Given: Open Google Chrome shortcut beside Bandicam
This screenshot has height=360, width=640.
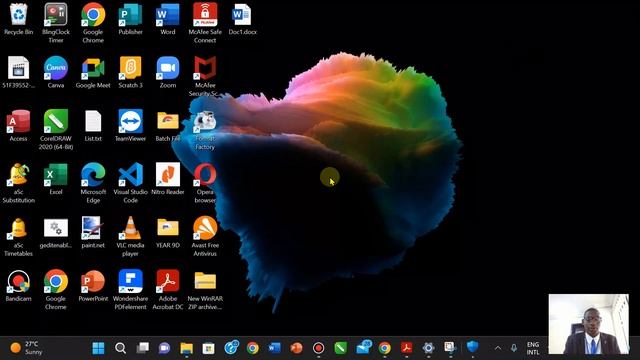Looking at the screenshot, I should point(56,289).
